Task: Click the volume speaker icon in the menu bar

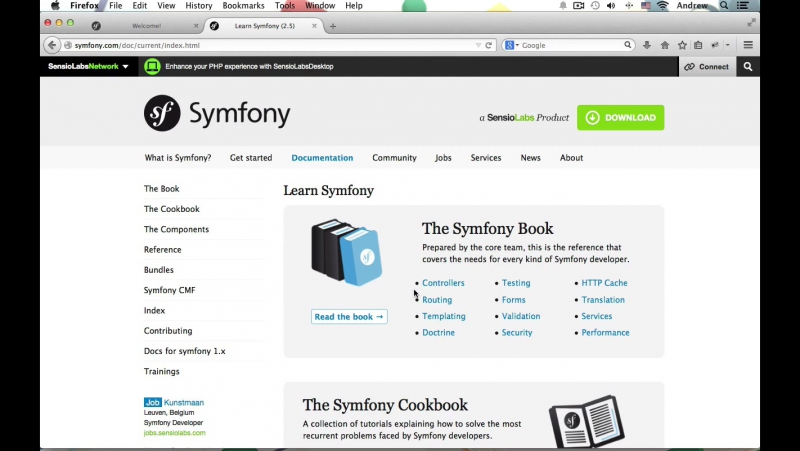Action: 611,6
